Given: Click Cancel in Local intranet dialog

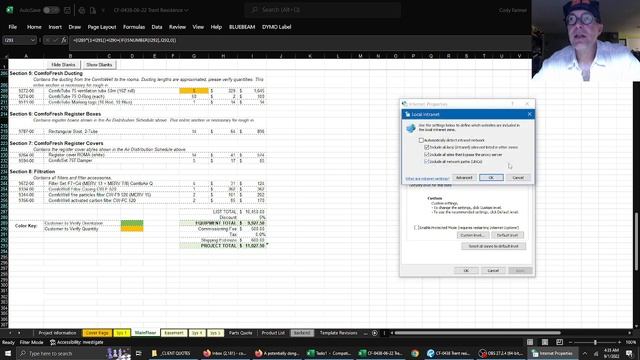Looking at the screenshot, I should 518,178.
